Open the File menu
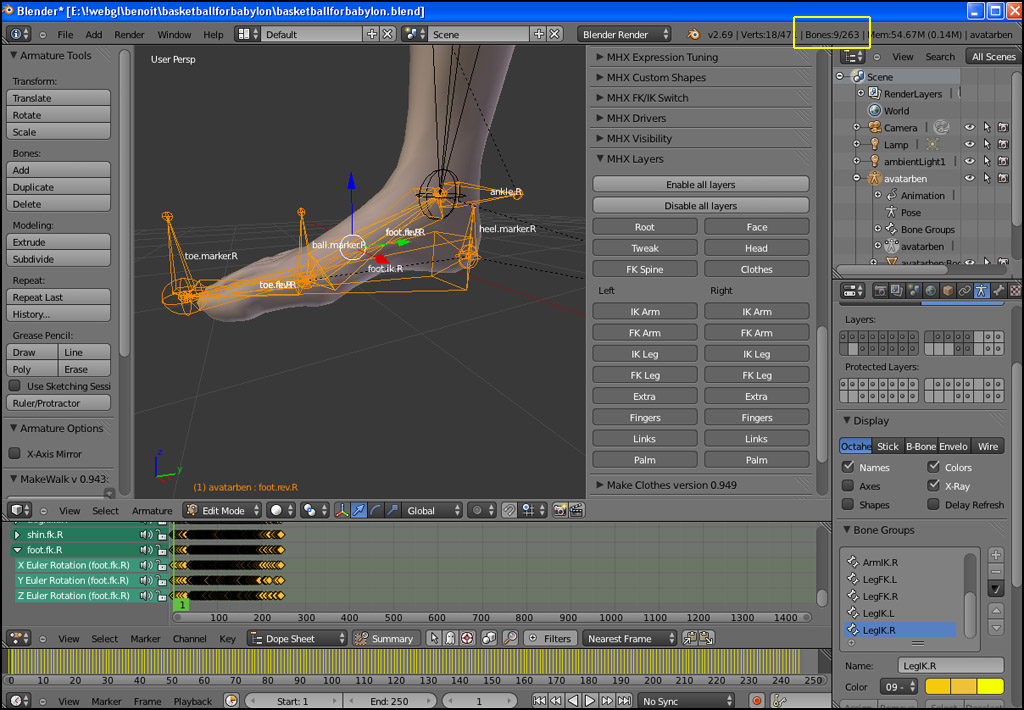 pos(65,34)
